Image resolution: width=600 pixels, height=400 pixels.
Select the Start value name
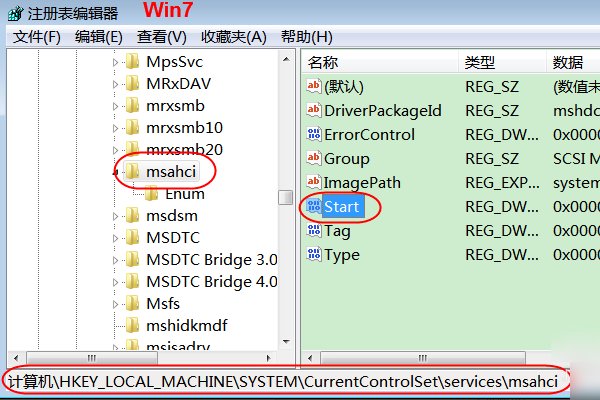341,207
